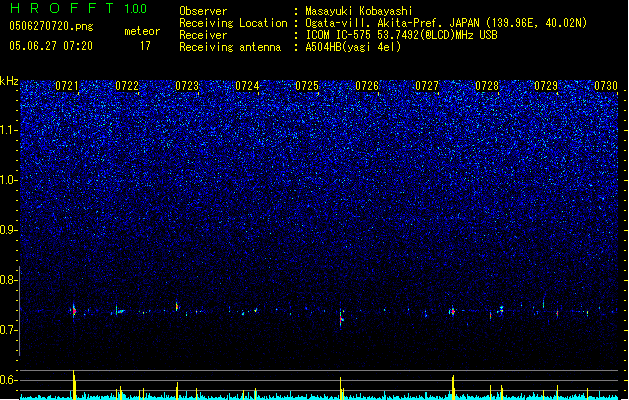Click the Receiving antenna label

(x=230, y=47)
